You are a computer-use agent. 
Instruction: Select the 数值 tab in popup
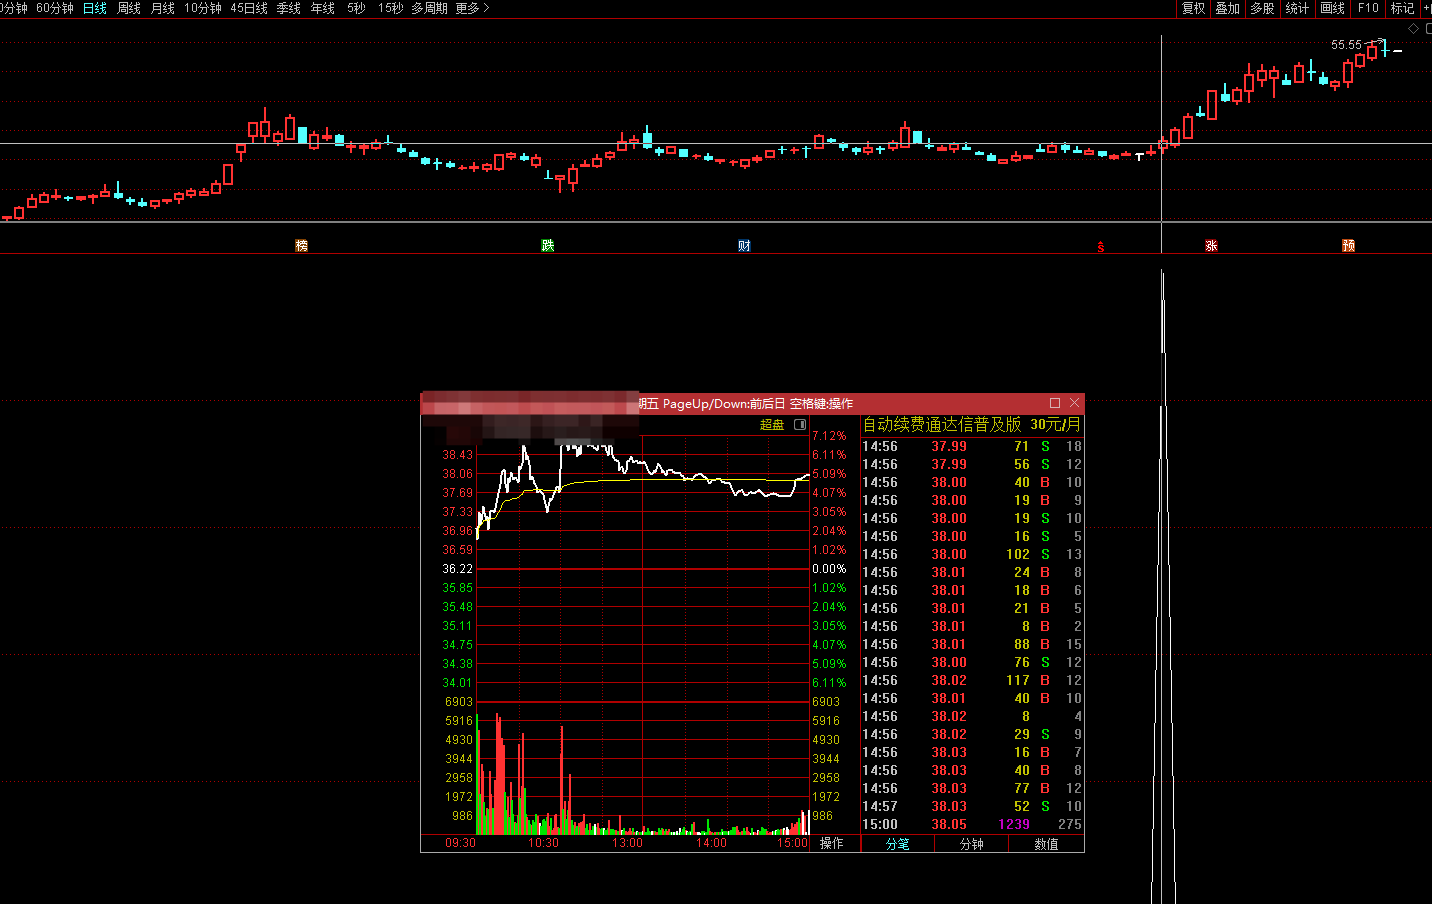(1046, 844)
